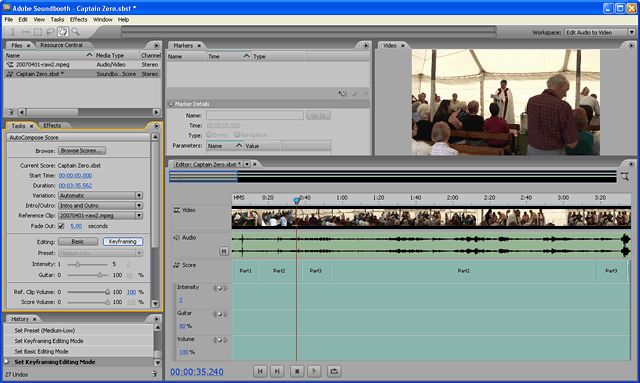
Task: Go to next Guitar keyframe
Action: pyautogui.click(x=225, y=314)
